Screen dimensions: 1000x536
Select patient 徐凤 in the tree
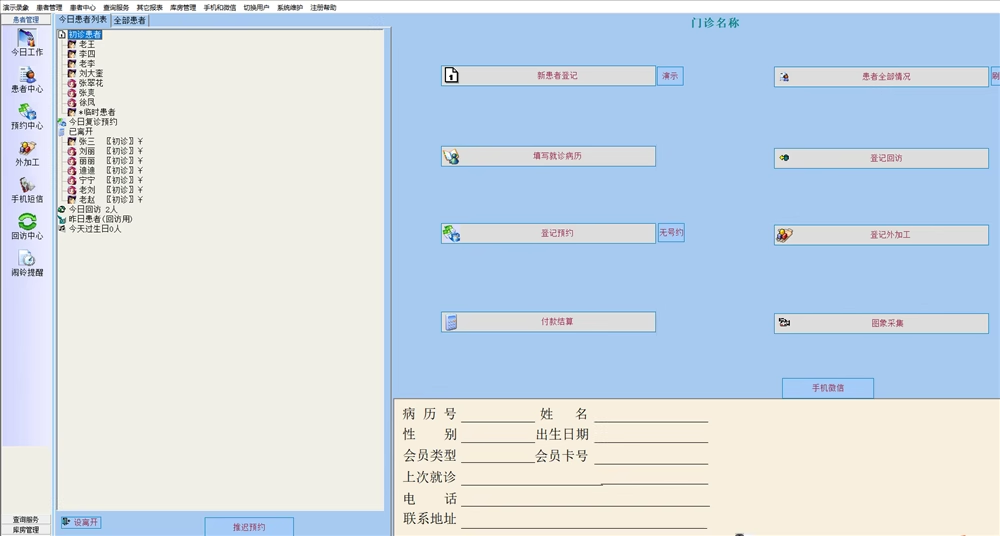click(x=87, y=102)
